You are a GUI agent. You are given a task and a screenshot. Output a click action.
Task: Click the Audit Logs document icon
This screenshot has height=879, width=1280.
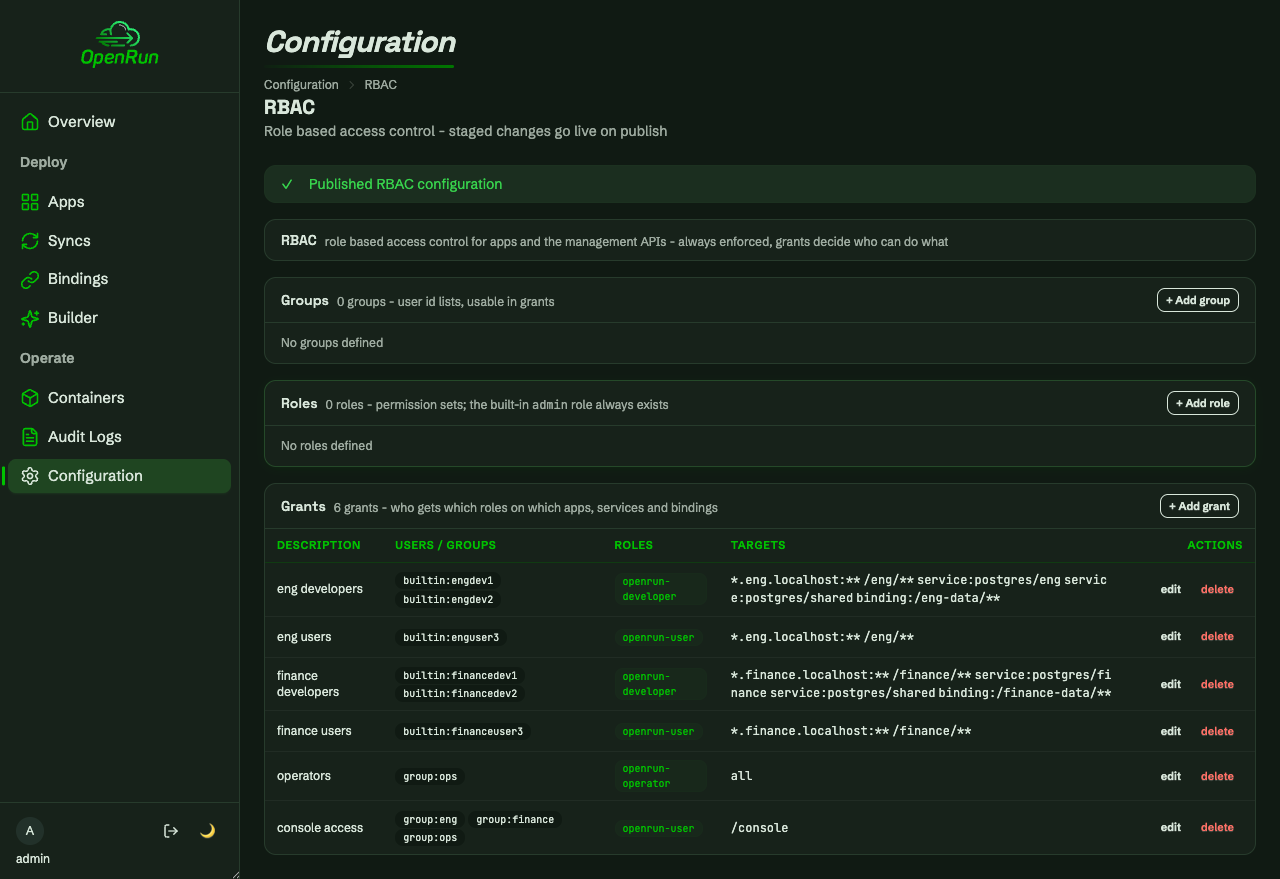pos(30,437)
